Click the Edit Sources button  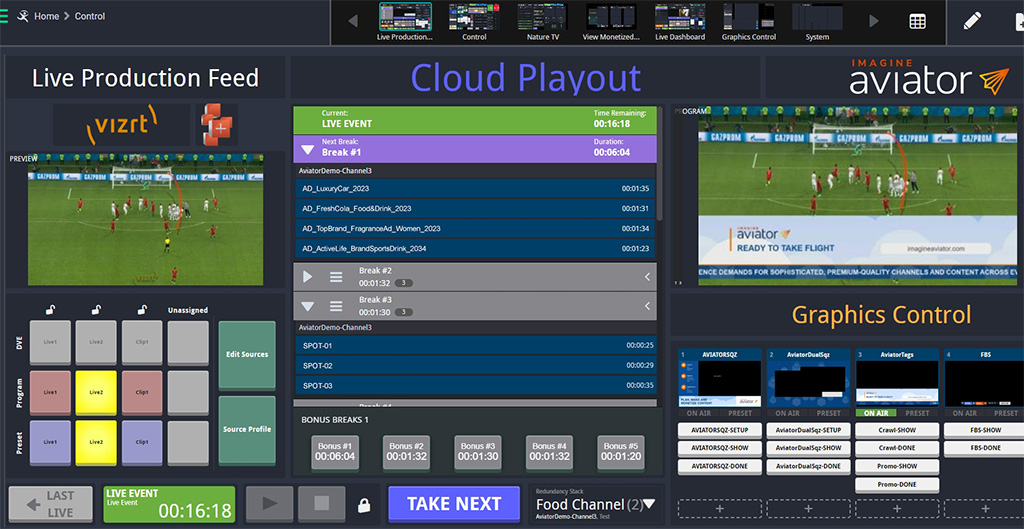[247, 355]
